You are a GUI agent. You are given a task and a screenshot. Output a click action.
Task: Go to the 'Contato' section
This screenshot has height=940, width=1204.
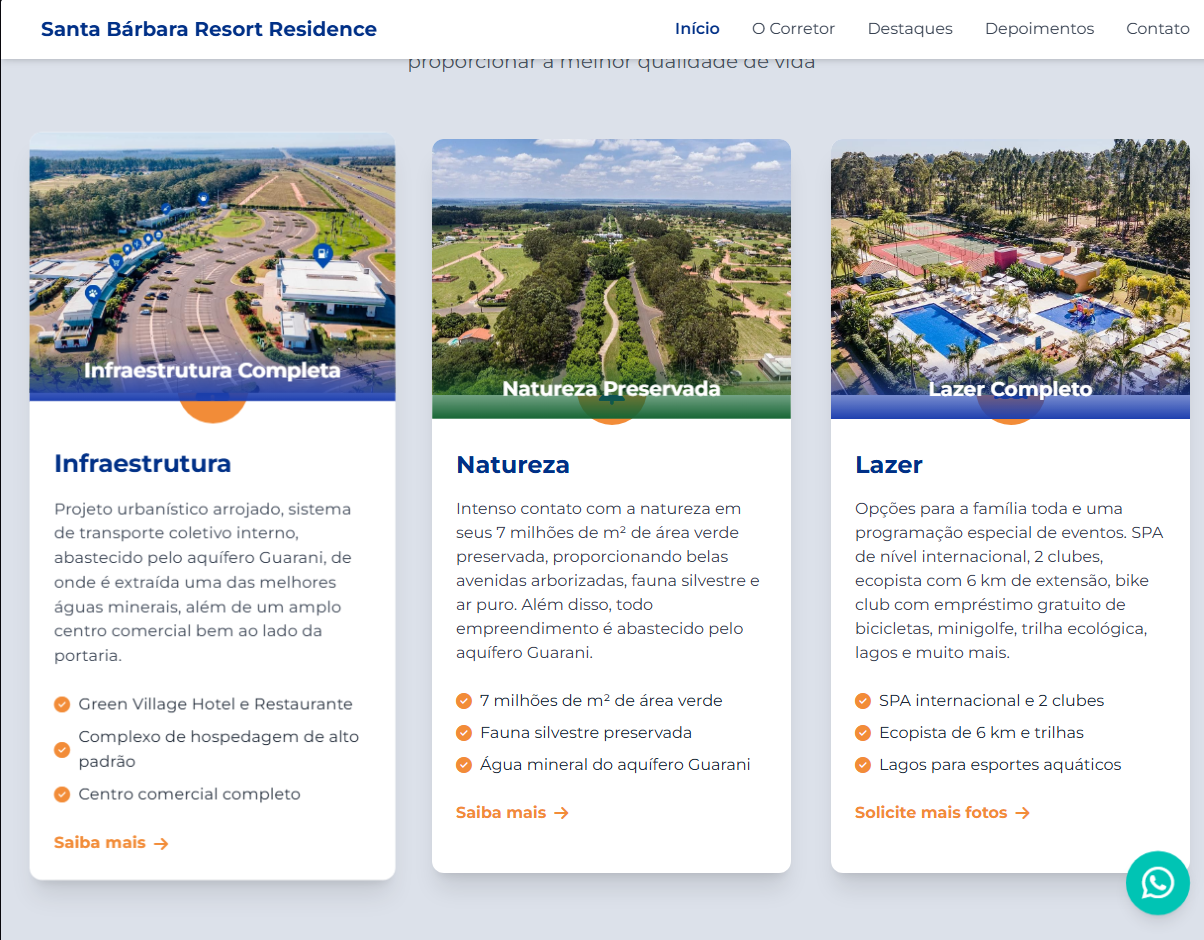1157,29
